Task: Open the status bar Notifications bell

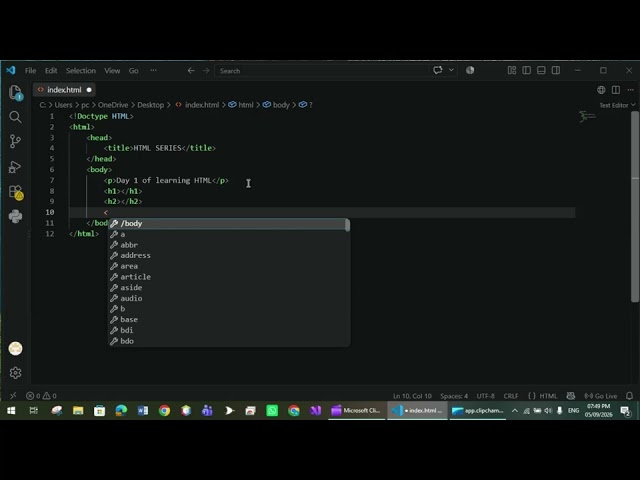Action: click(629, 396)
